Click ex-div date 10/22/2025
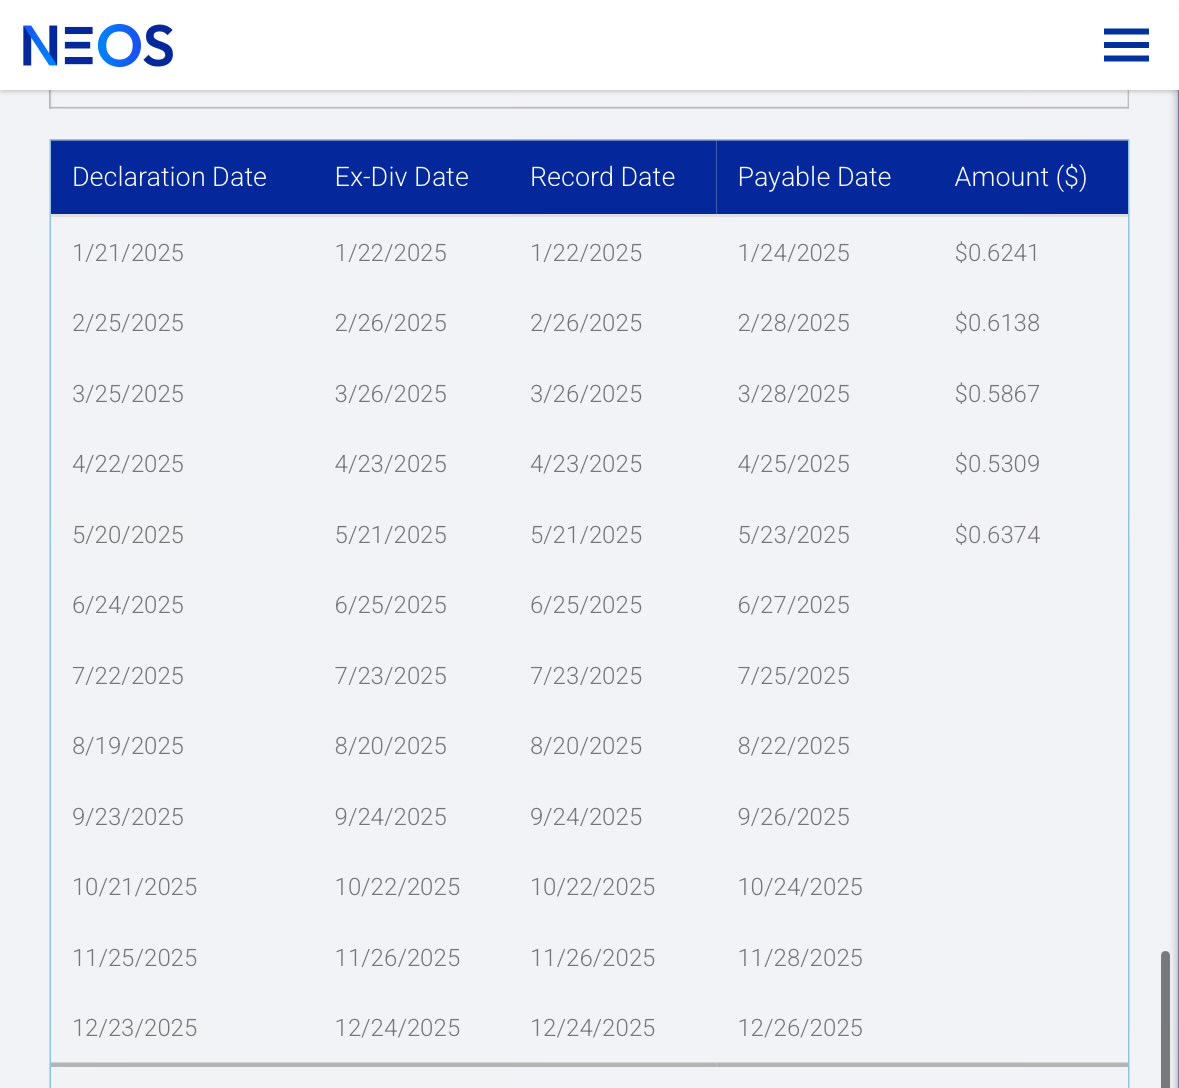The height and width of the screenshot is (1088, 1179). 397,886
